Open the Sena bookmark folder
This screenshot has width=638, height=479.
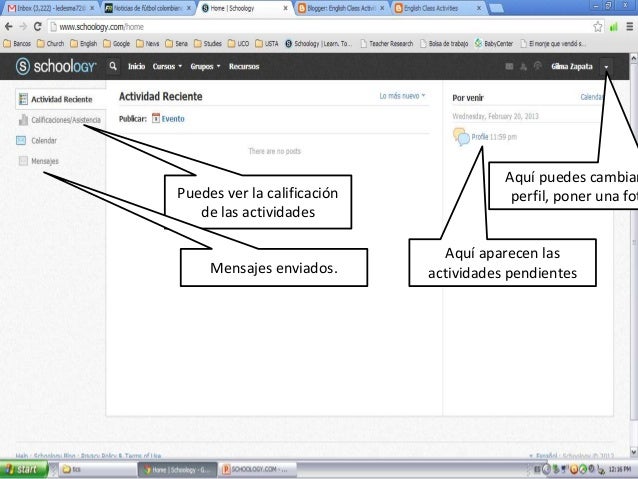177,44
